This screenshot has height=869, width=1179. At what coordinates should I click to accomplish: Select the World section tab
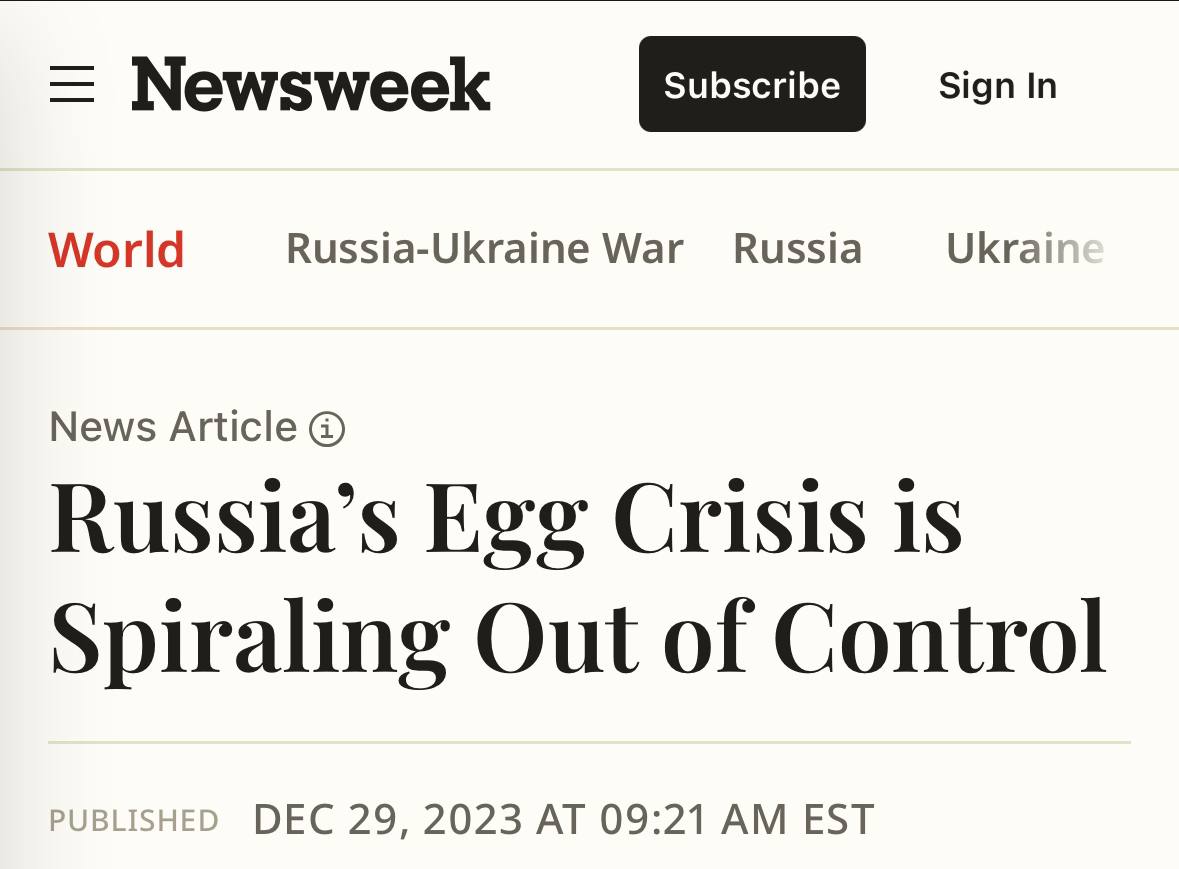click(x=117, y=250)
